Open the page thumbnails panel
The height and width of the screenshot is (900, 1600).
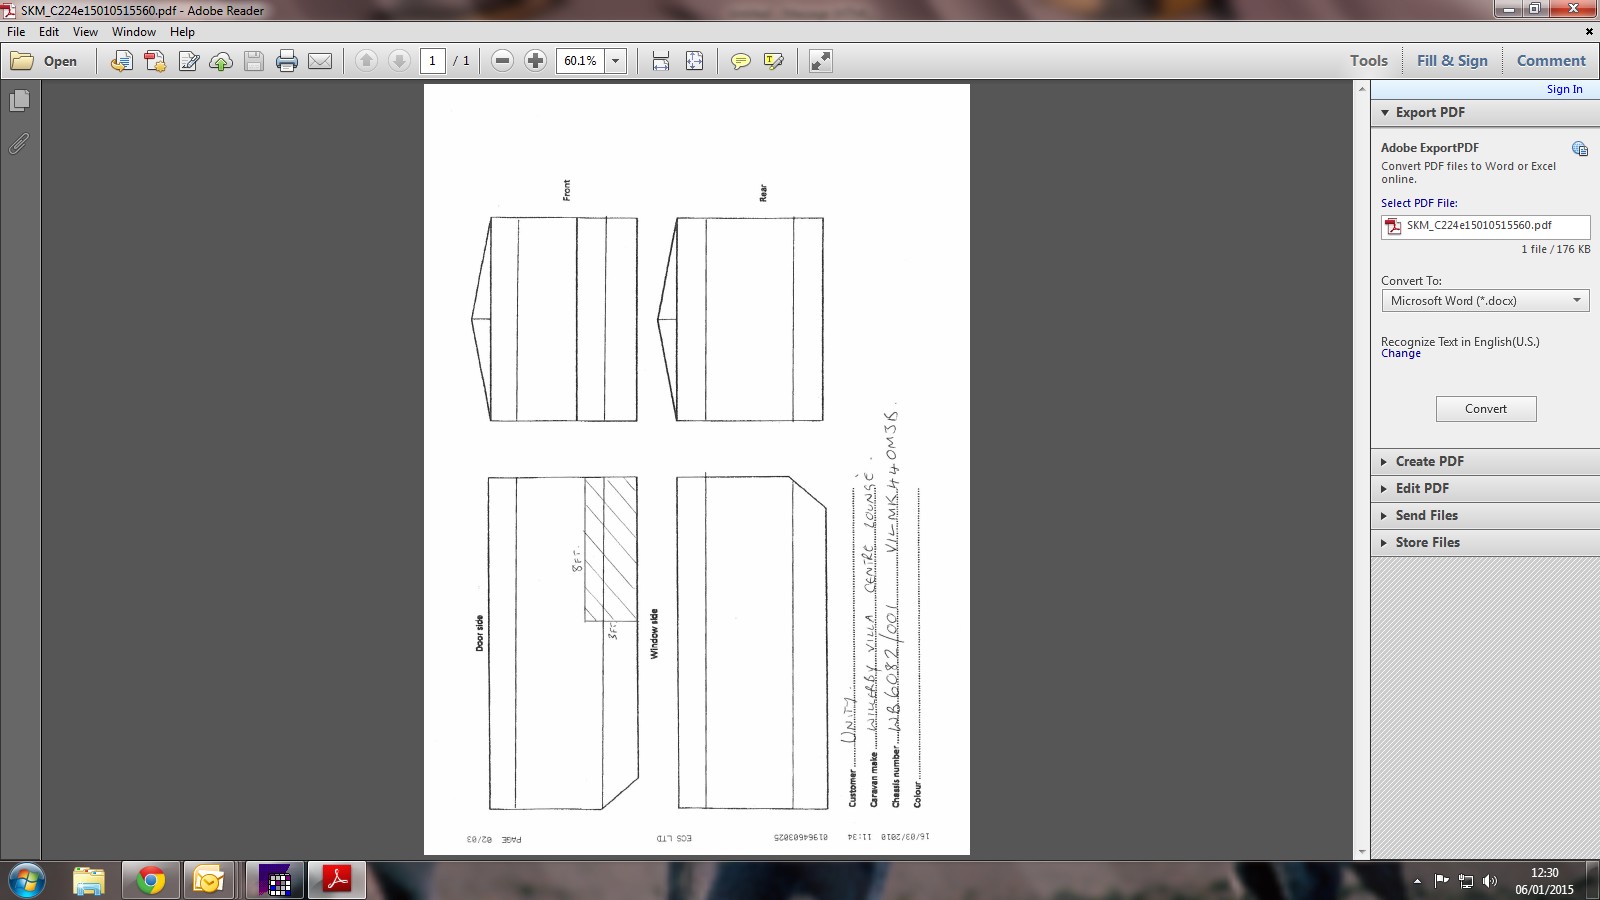pyautogui.click(x=19, y=101)
